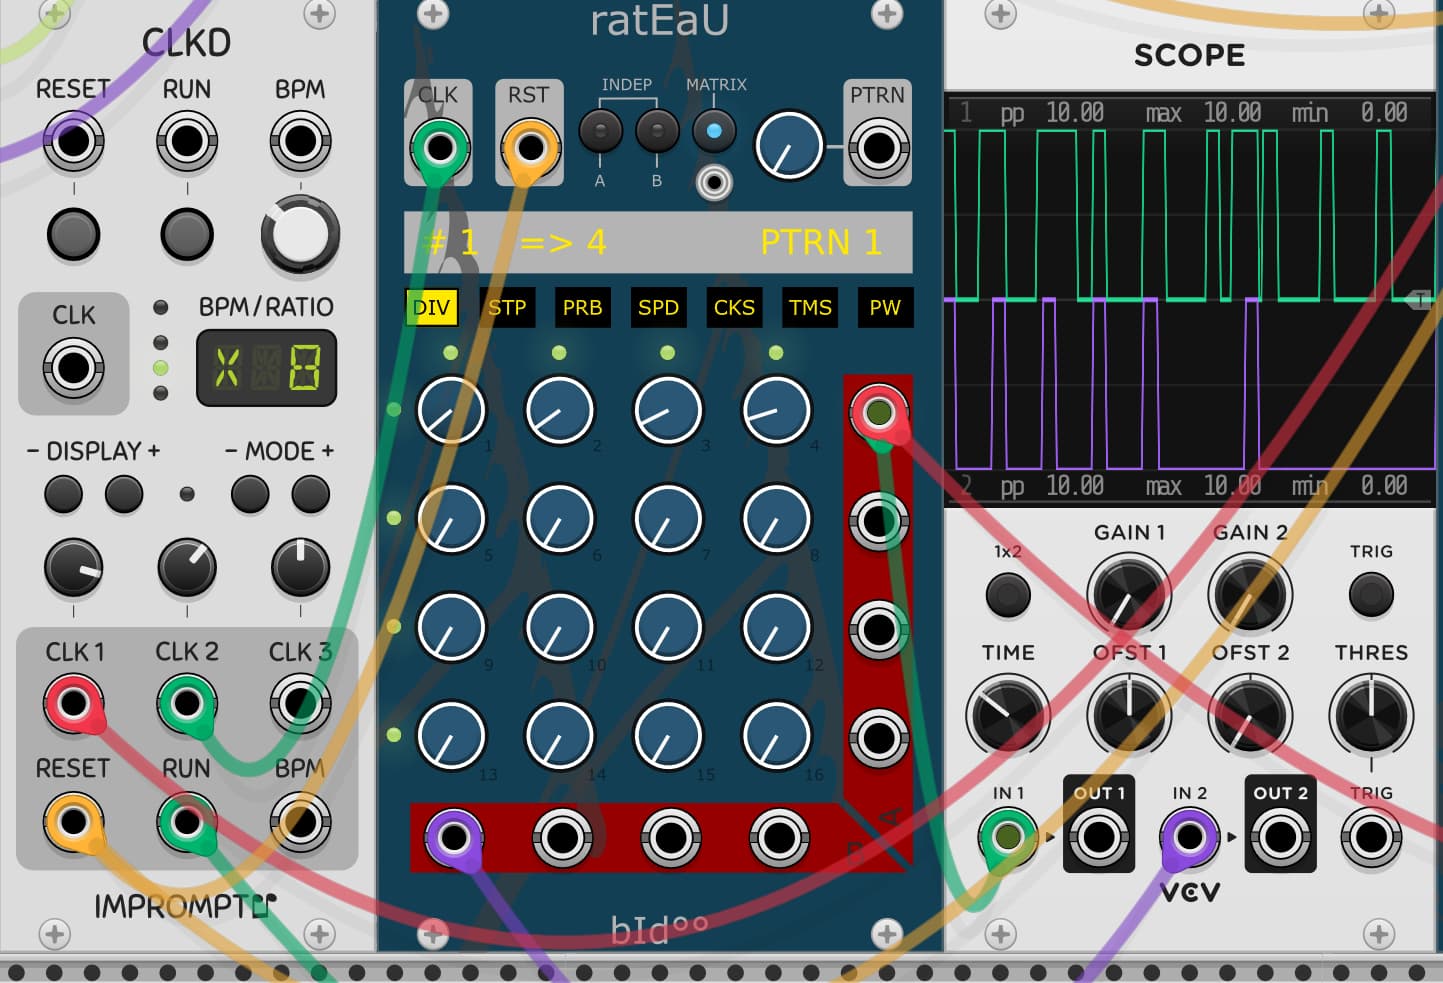Select the PW tab on ratEaU
This screenshot has width=1443, height=983.
point(885,307)
